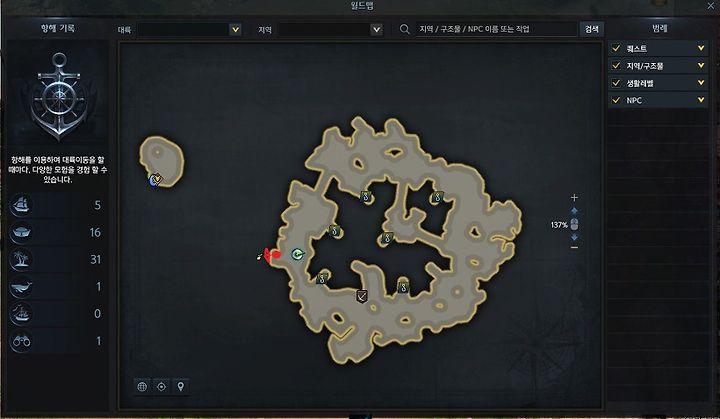
Task: Open the 지역 dropdown list
Action: (377, 29)
